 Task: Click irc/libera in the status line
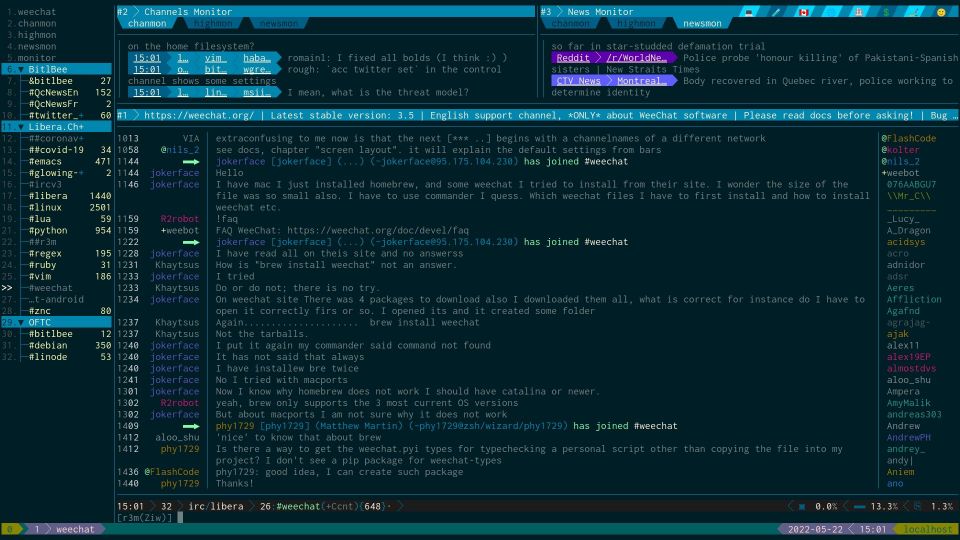point(216,506)
